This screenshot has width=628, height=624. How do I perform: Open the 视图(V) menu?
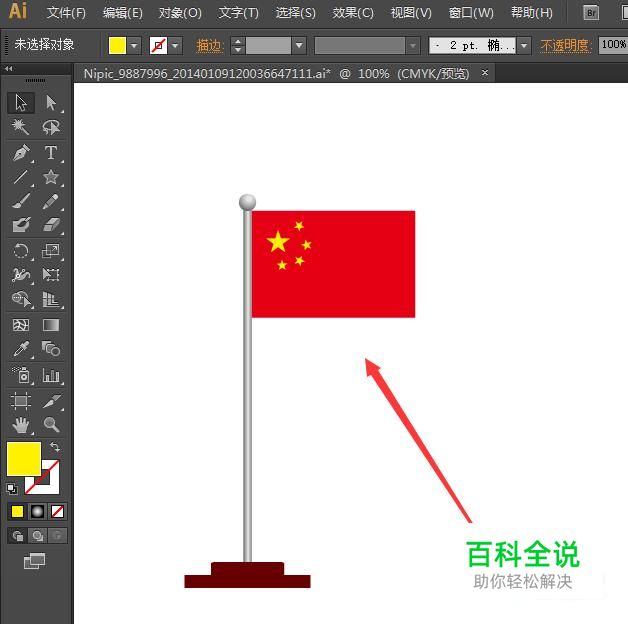[x=411, y=13]
